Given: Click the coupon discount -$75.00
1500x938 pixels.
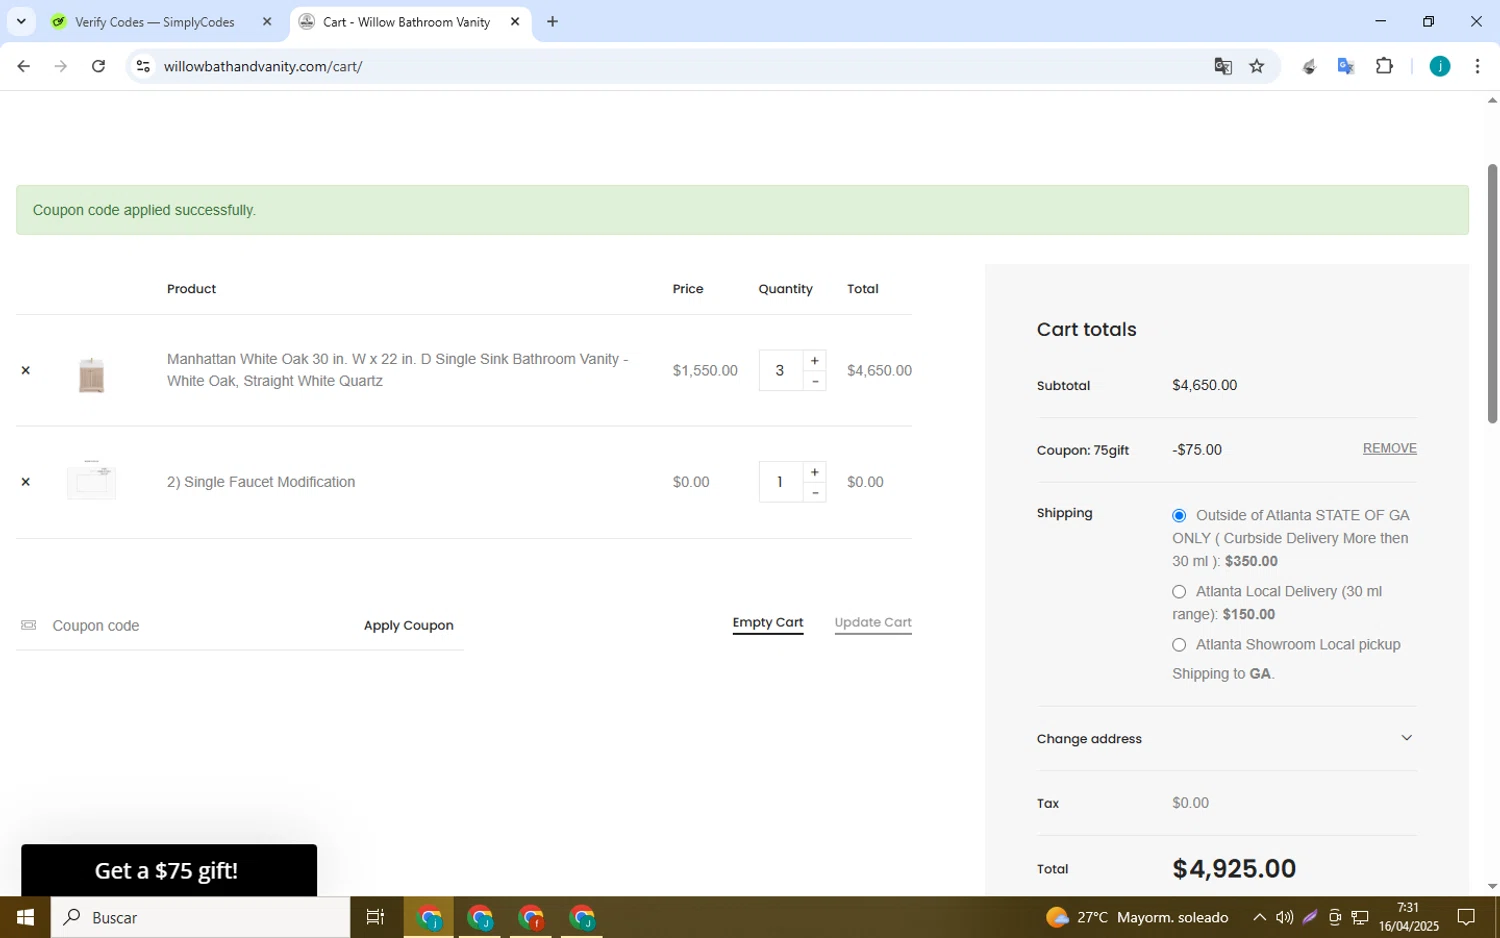Looking at the screenshot, I should tap(1196, 450).
